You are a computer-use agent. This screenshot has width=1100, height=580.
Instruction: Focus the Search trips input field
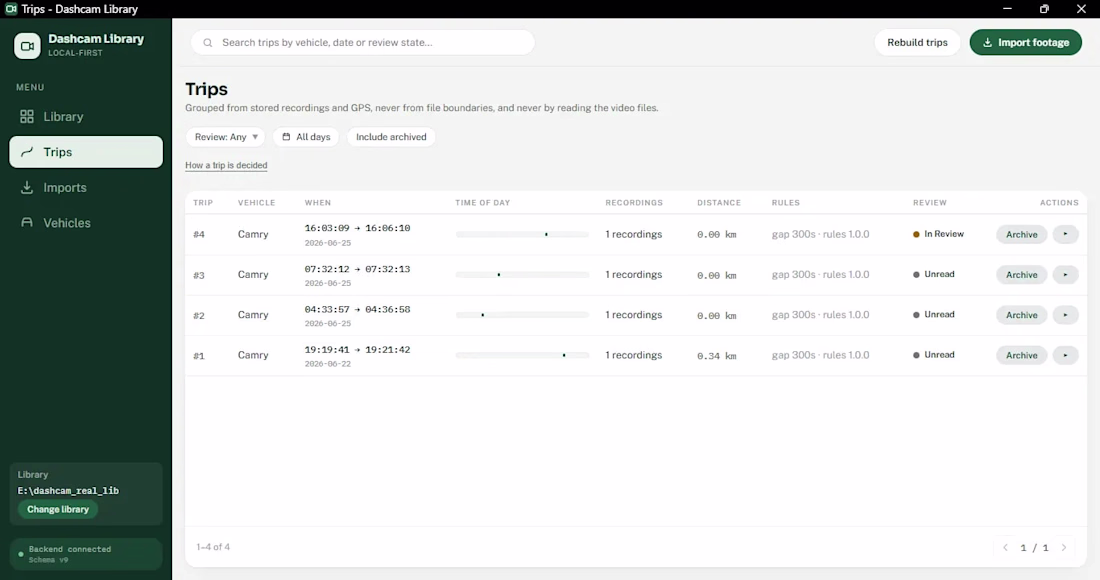coord(363,43)
